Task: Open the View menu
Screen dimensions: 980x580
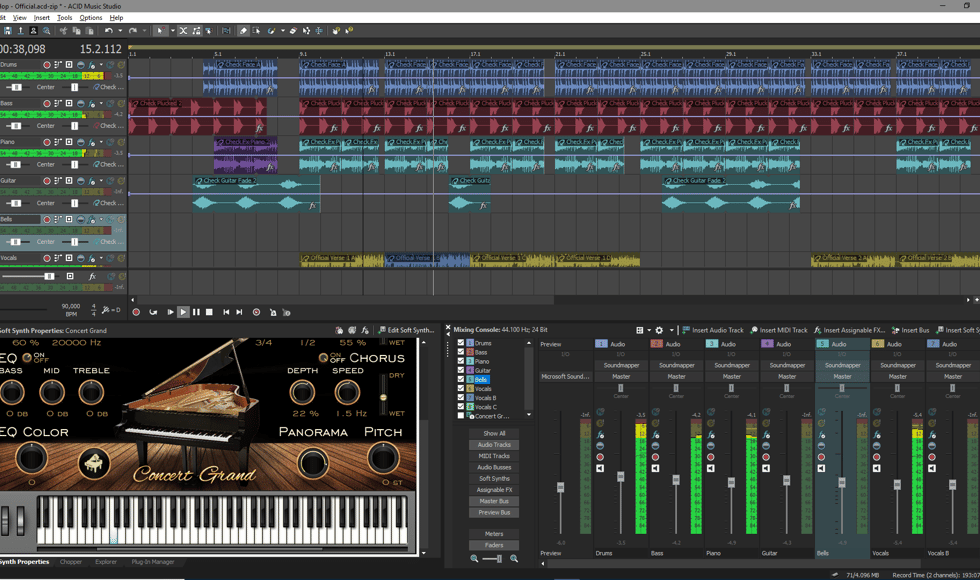Action: coord(20,18)
